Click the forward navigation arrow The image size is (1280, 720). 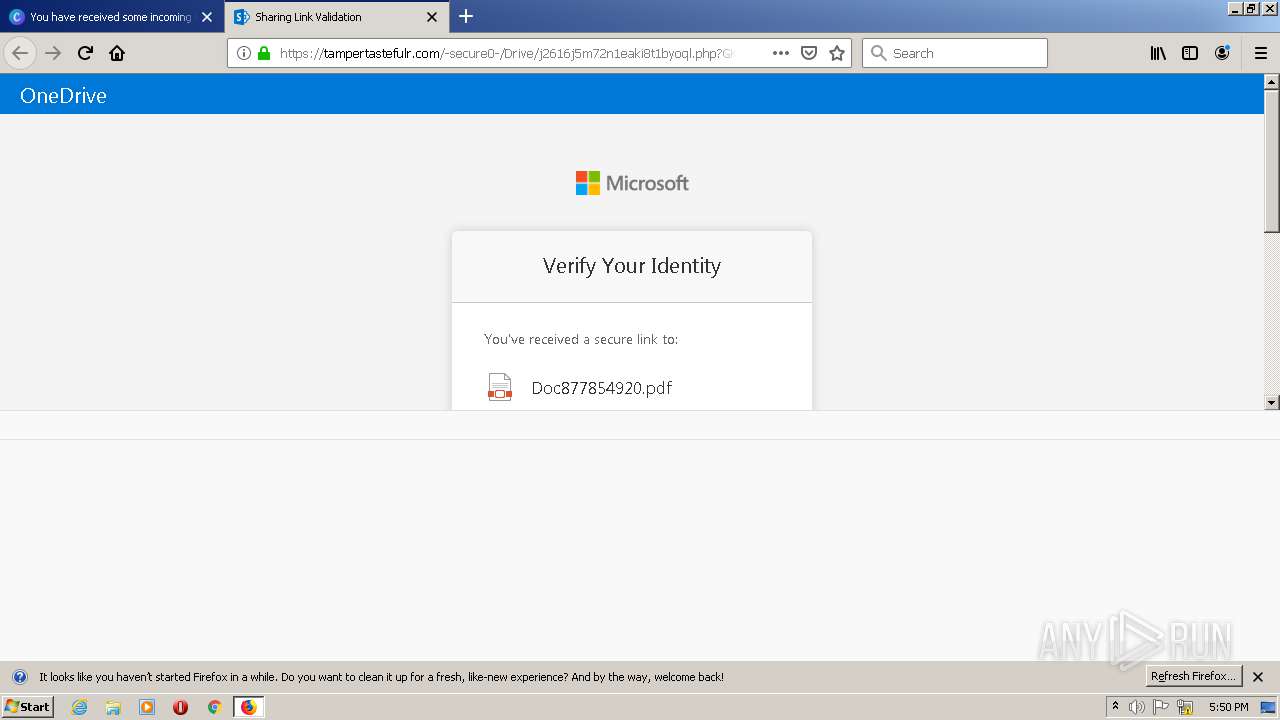pyautogui.click(x=53, y=53)
